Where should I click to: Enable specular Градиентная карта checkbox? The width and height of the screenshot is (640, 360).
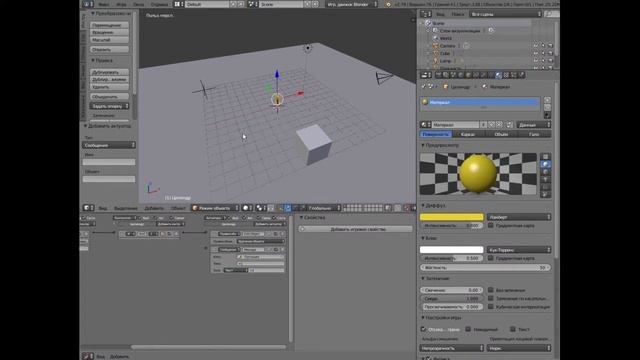[x=491, y=258]
